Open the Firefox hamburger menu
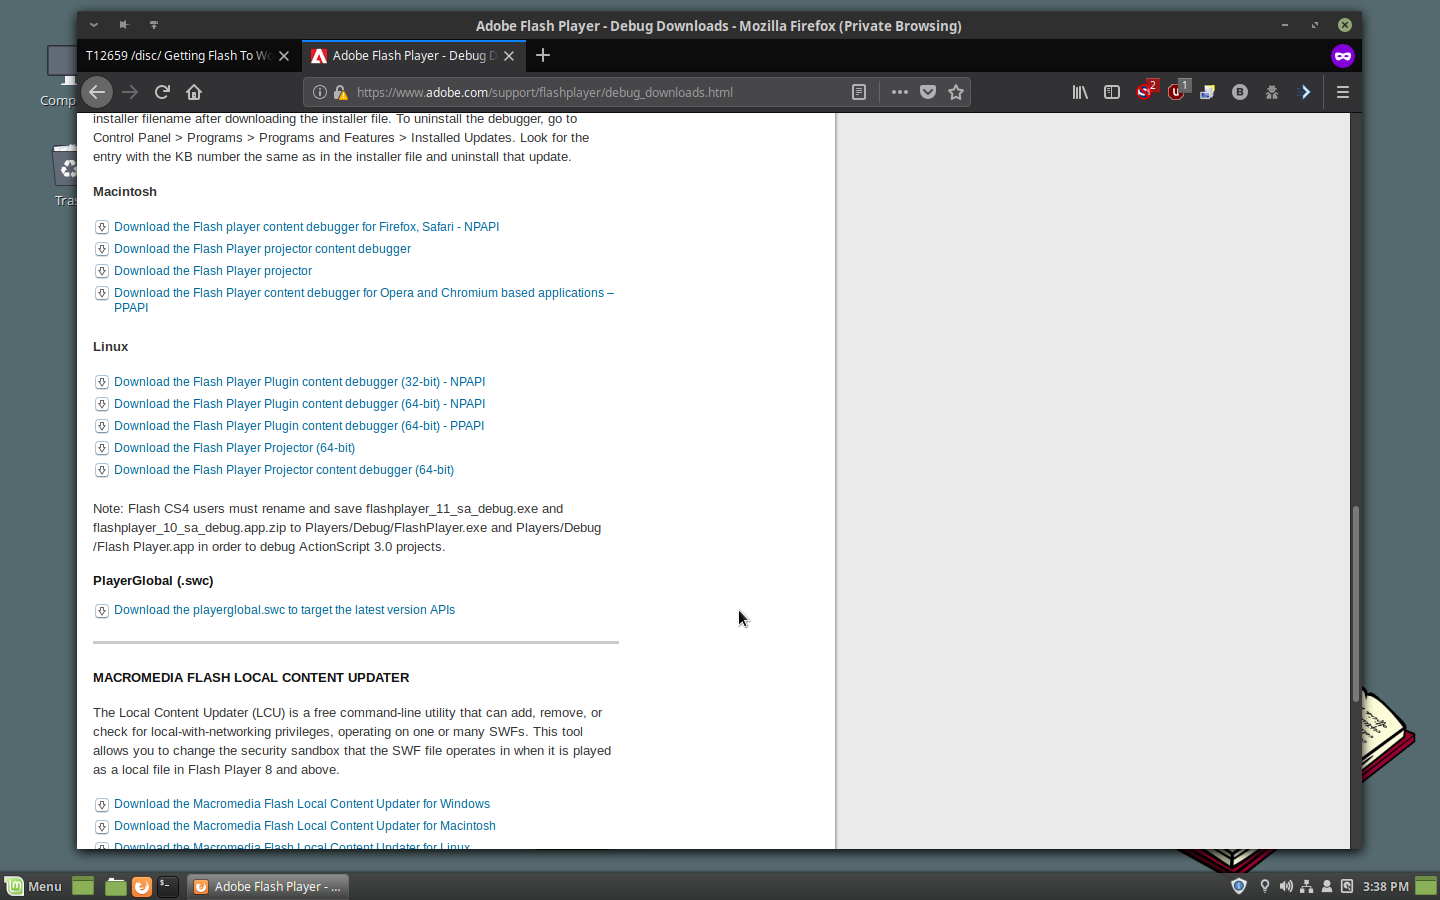Viewport: 1440px width, 900px height. (1343, 92)
